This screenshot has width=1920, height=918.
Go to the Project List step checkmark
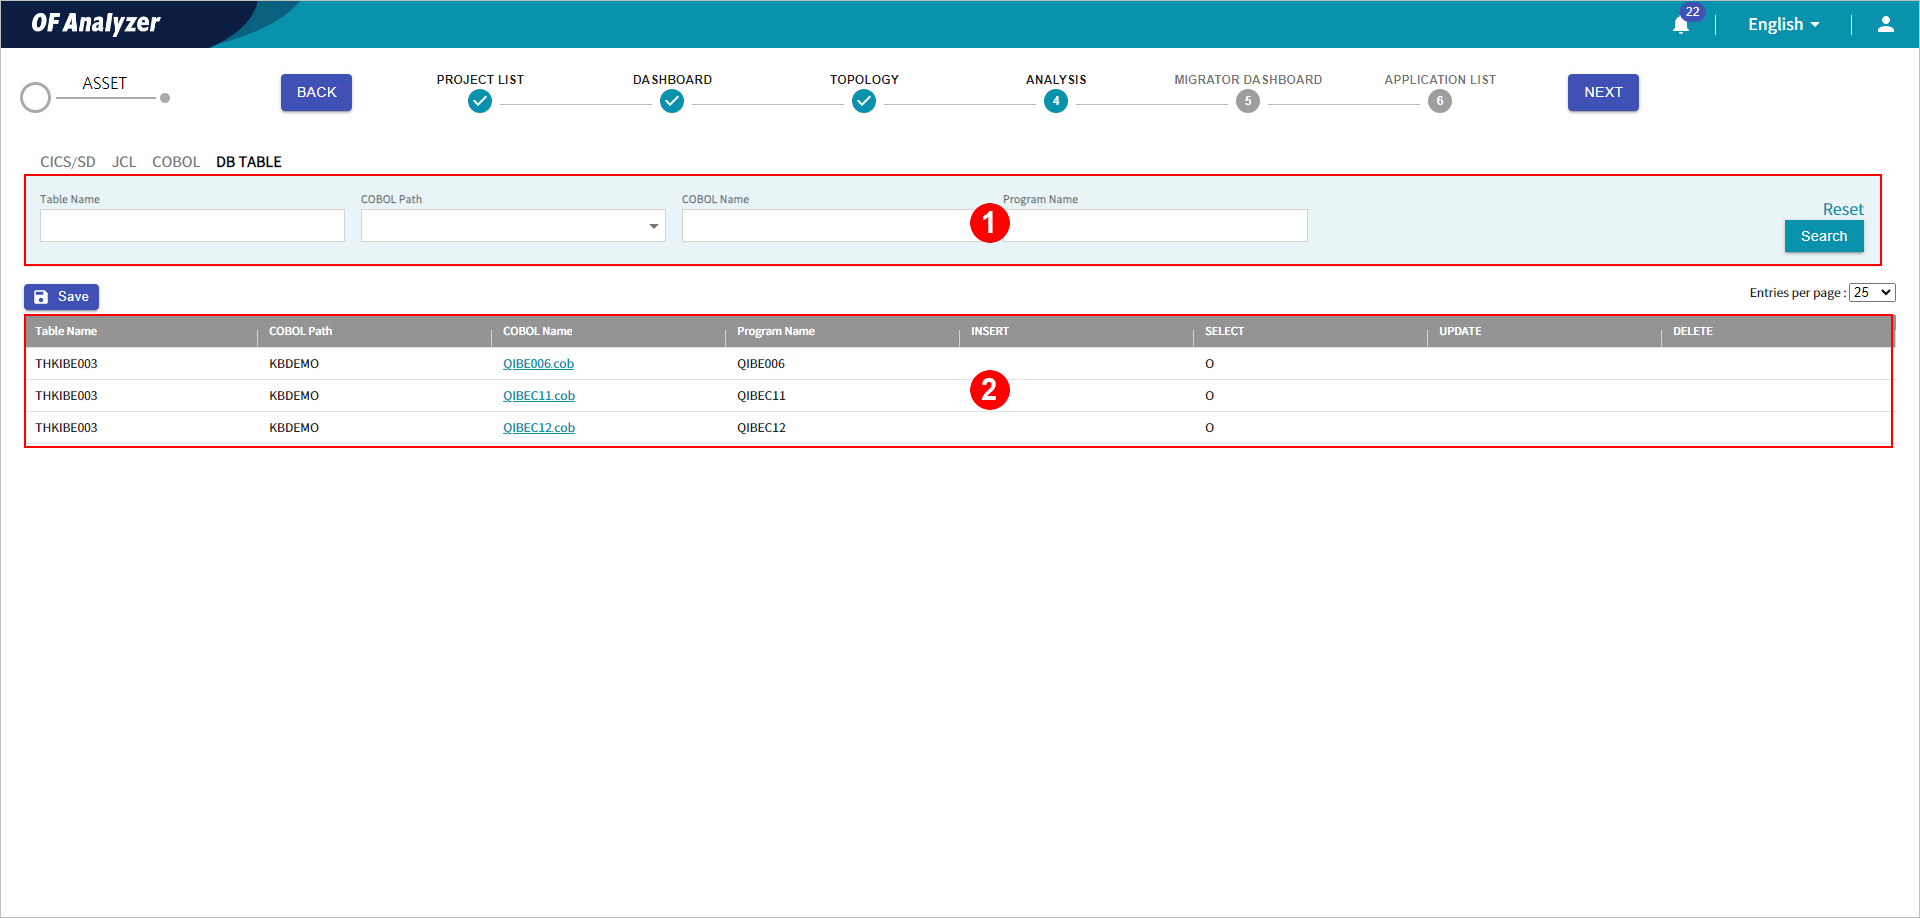tap(480, 101)
